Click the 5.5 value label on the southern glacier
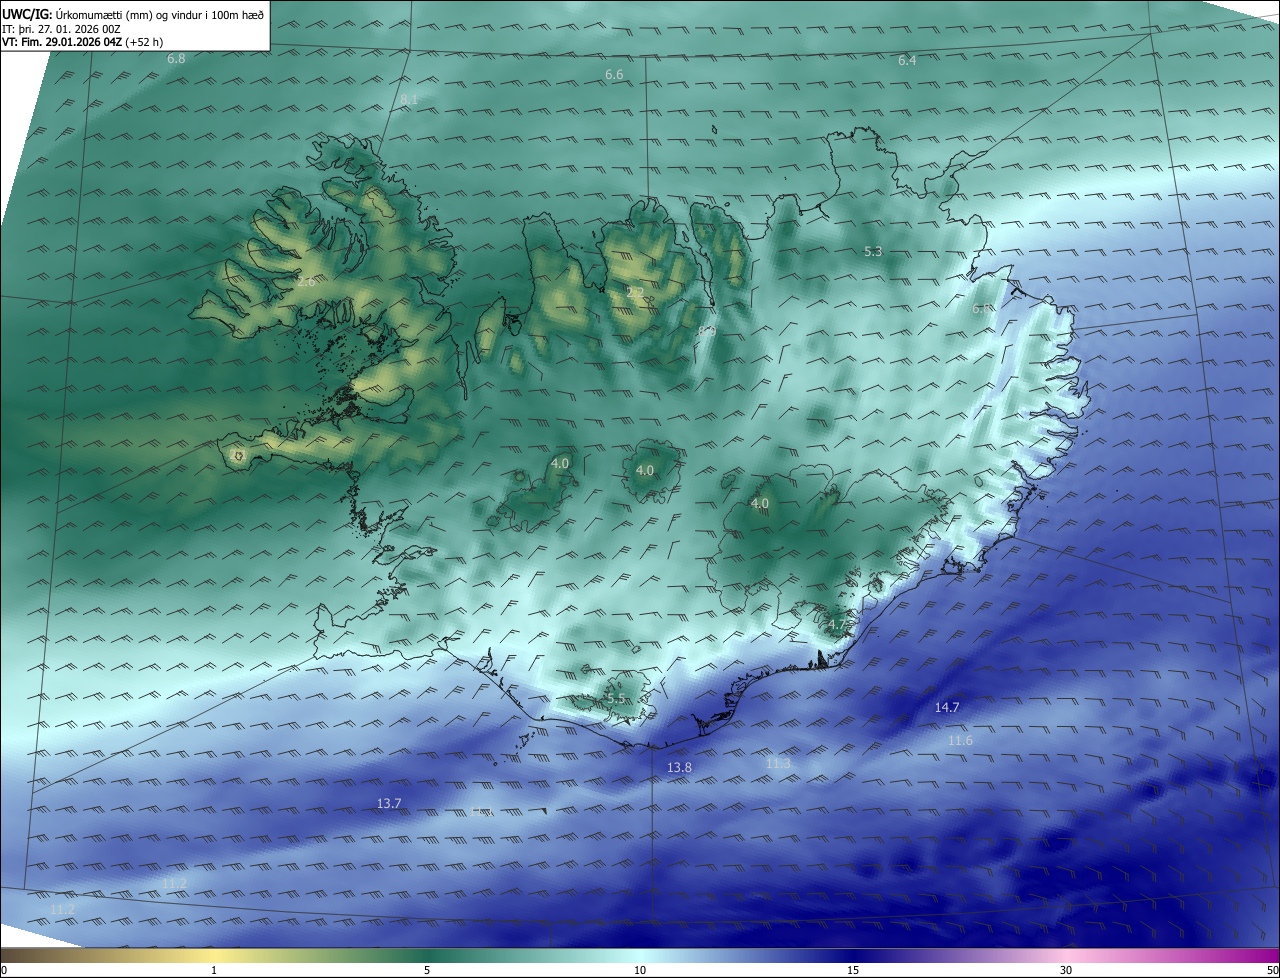The width and height of the screenshot is (1280, 978). coord(614,698)
